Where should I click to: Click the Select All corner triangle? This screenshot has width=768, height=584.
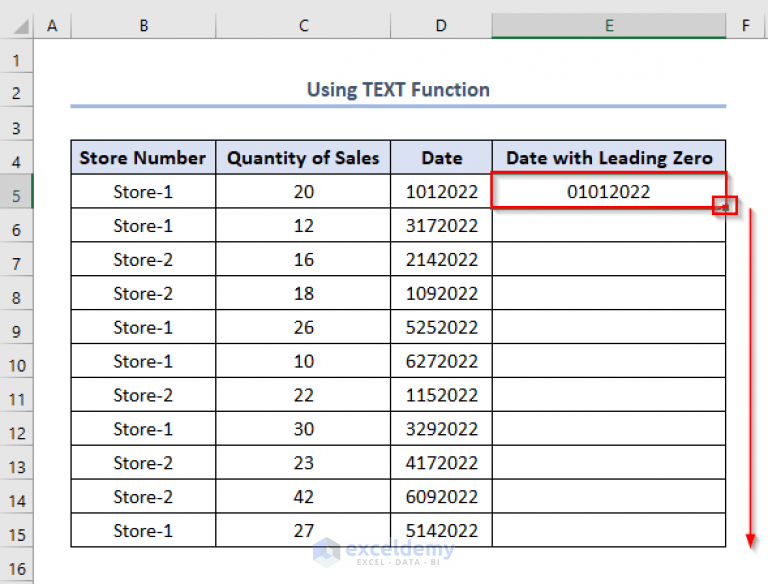(x=21, y=26)
